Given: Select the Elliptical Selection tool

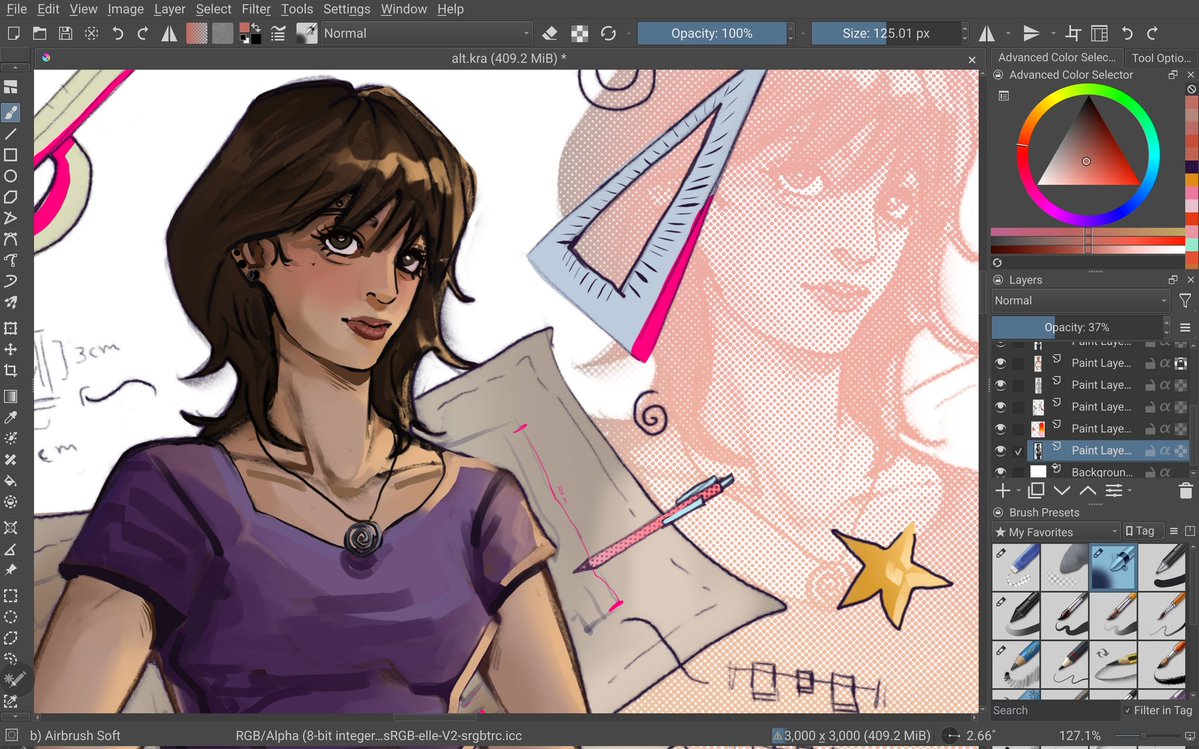Looking at the screenshot, I should tap(11, 617).
